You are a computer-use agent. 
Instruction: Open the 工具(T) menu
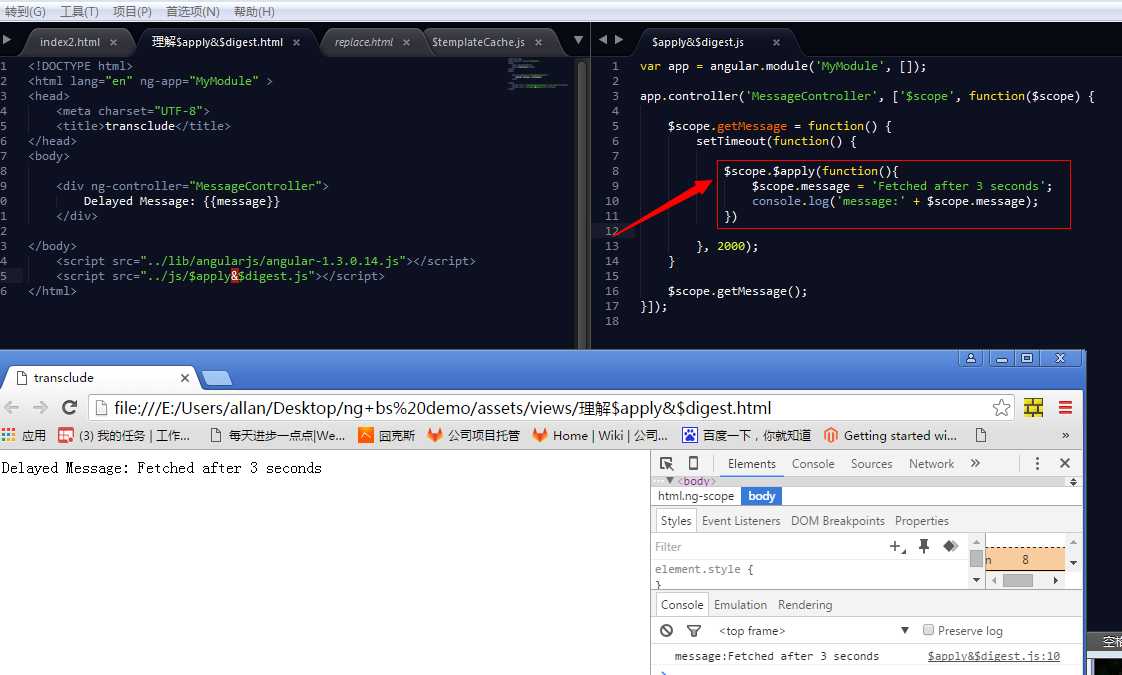(x=79, y=11)
